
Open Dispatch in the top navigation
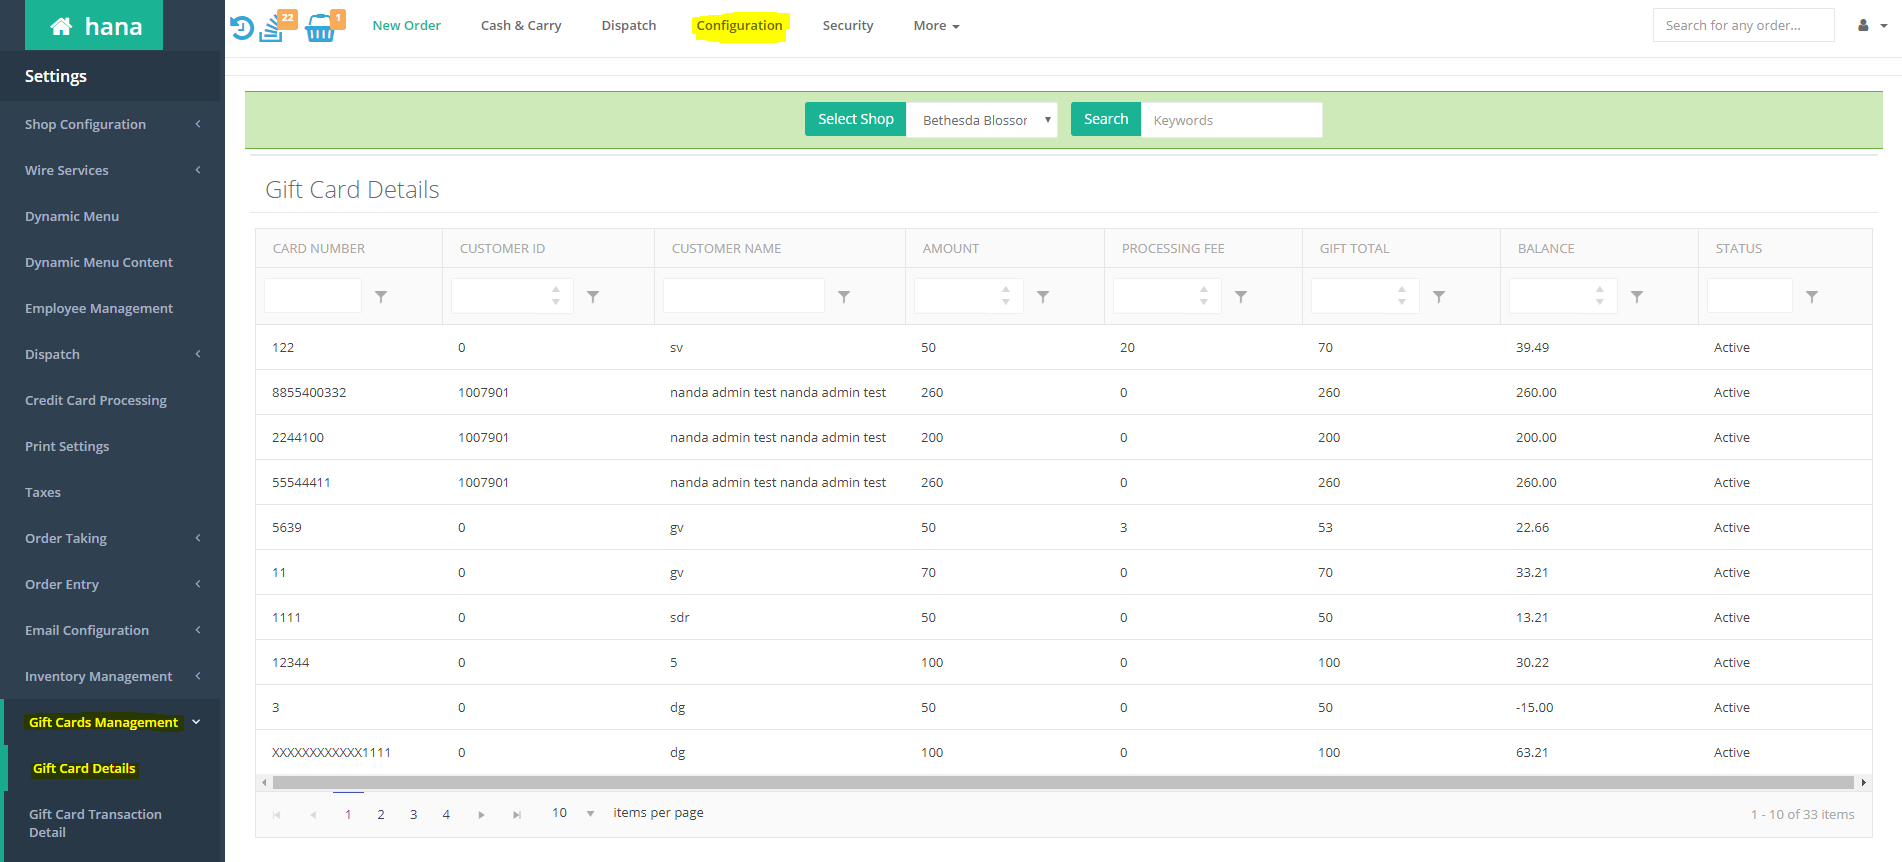click(x=629, y=26)
